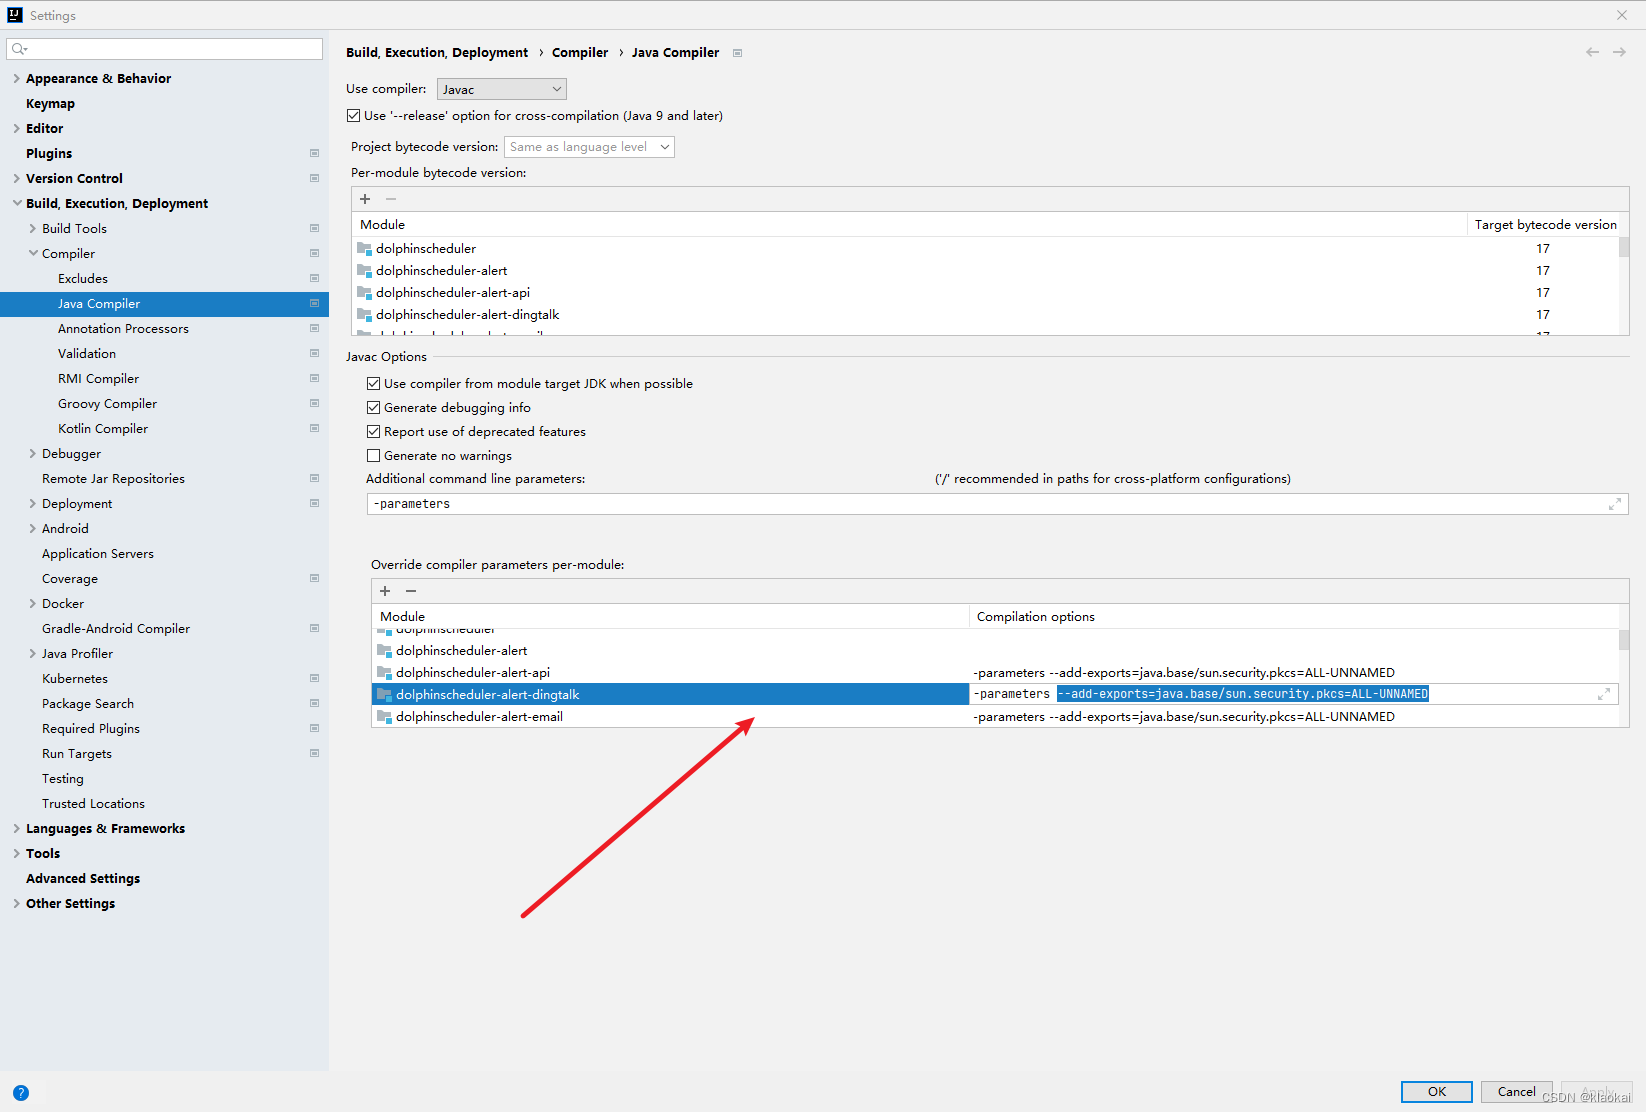Click project-level icon beside Required Plugins
The width and height of the screenshot is (1646, 1112).
(314, 728)
